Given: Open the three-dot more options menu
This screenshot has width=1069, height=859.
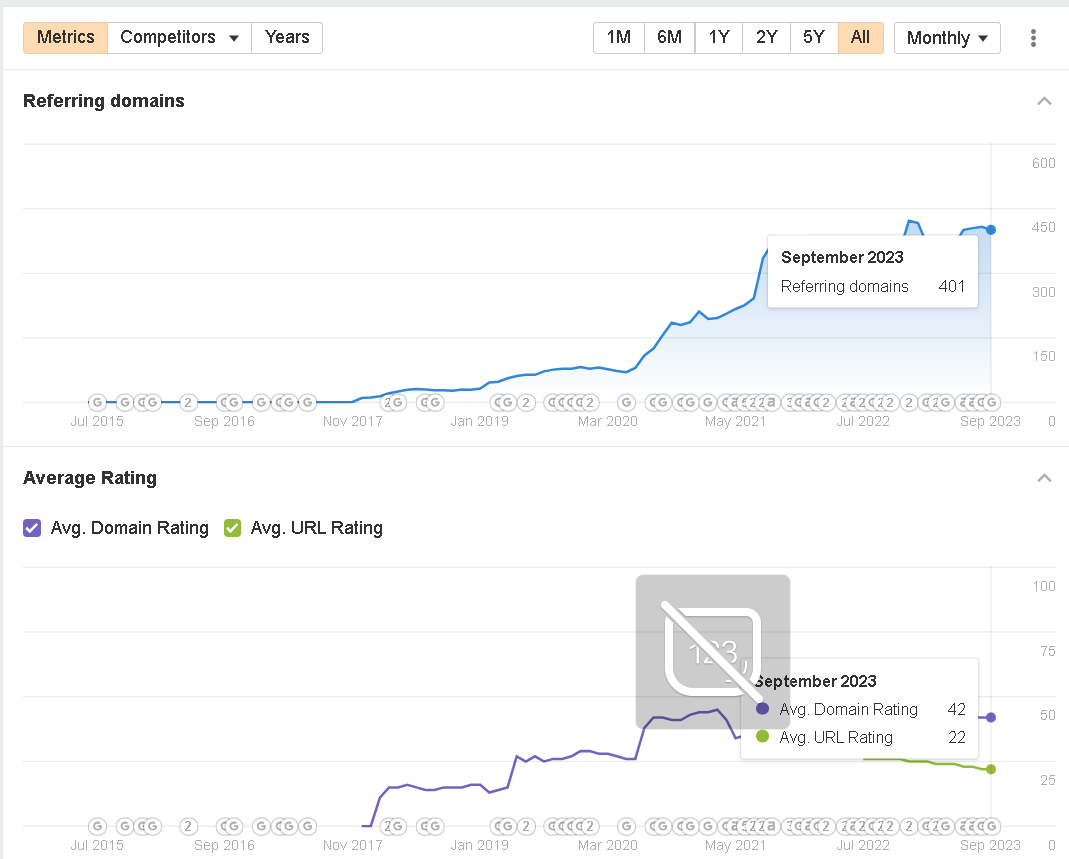Looking at the screenshot, I should pos(1033,38).
